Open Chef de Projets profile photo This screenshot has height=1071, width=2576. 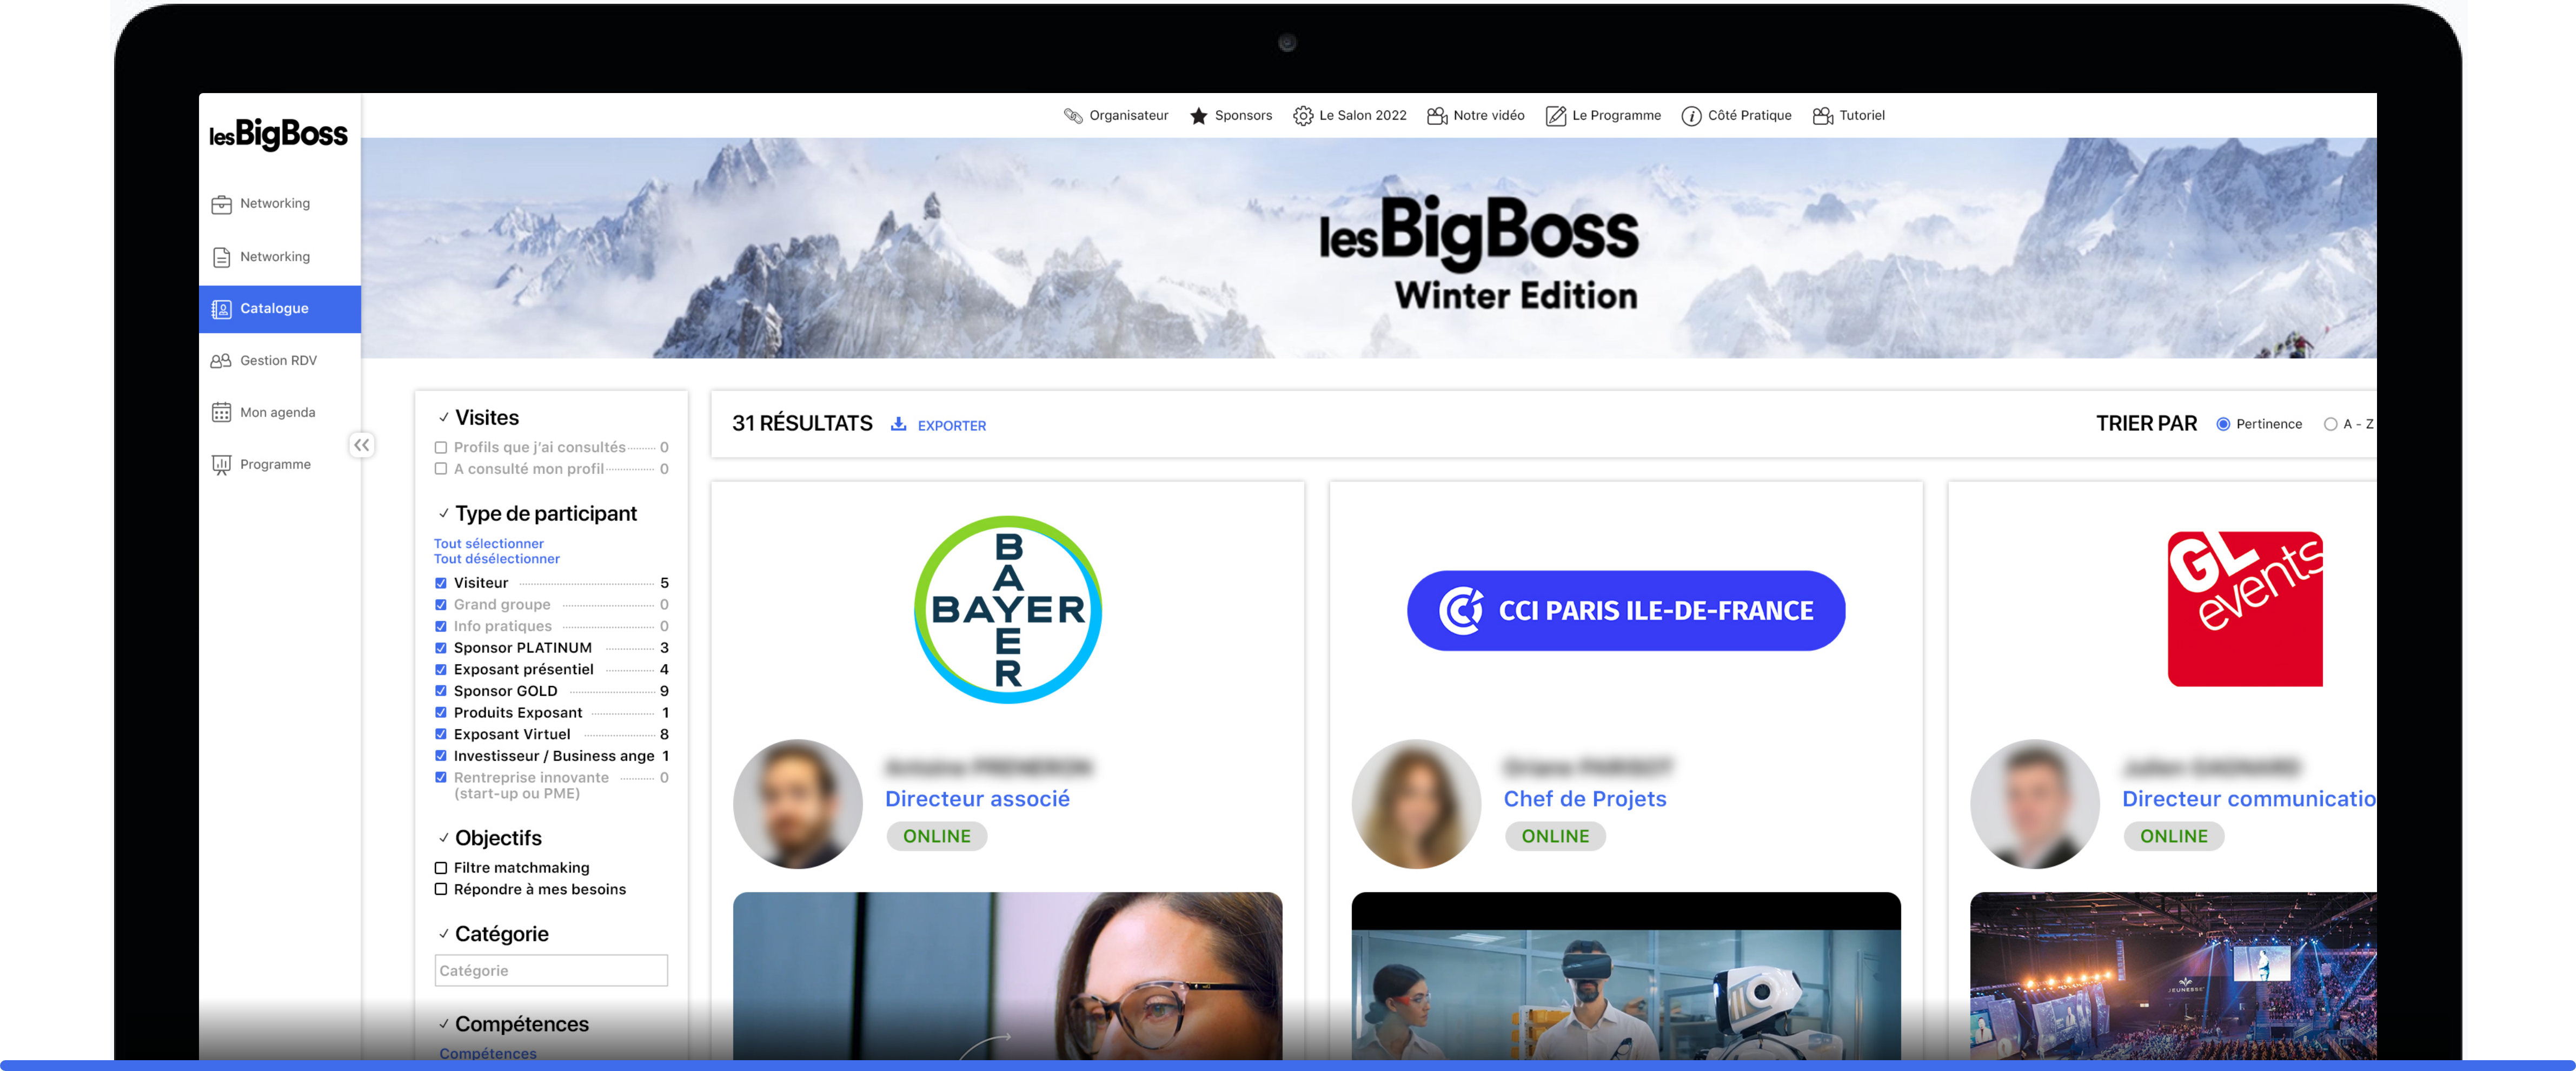pos(1416,804)
